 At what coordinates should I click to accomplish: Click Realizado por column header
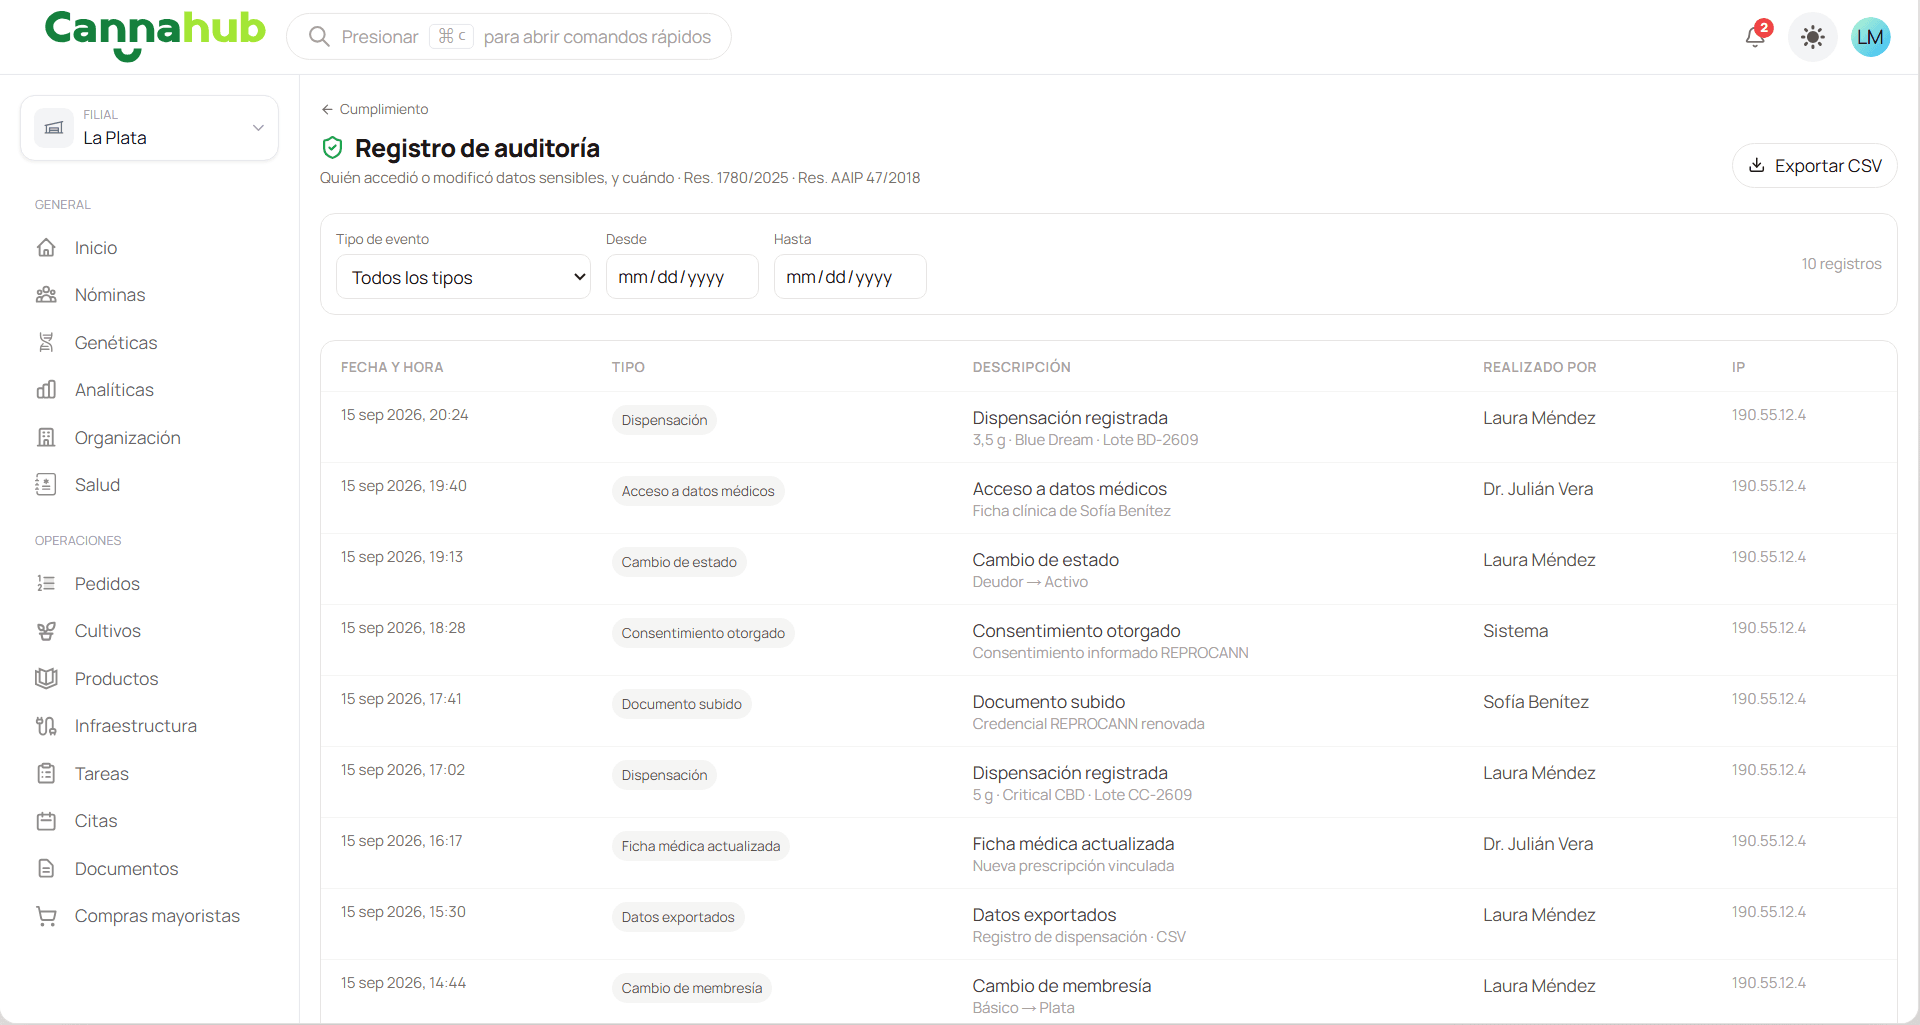coord(1539,367)
